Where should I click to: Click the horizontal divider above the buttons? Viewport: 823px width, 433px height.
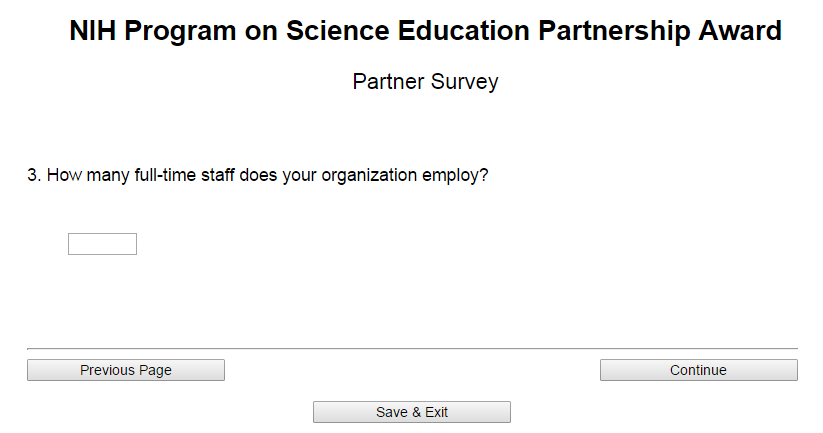coord(412,348)
